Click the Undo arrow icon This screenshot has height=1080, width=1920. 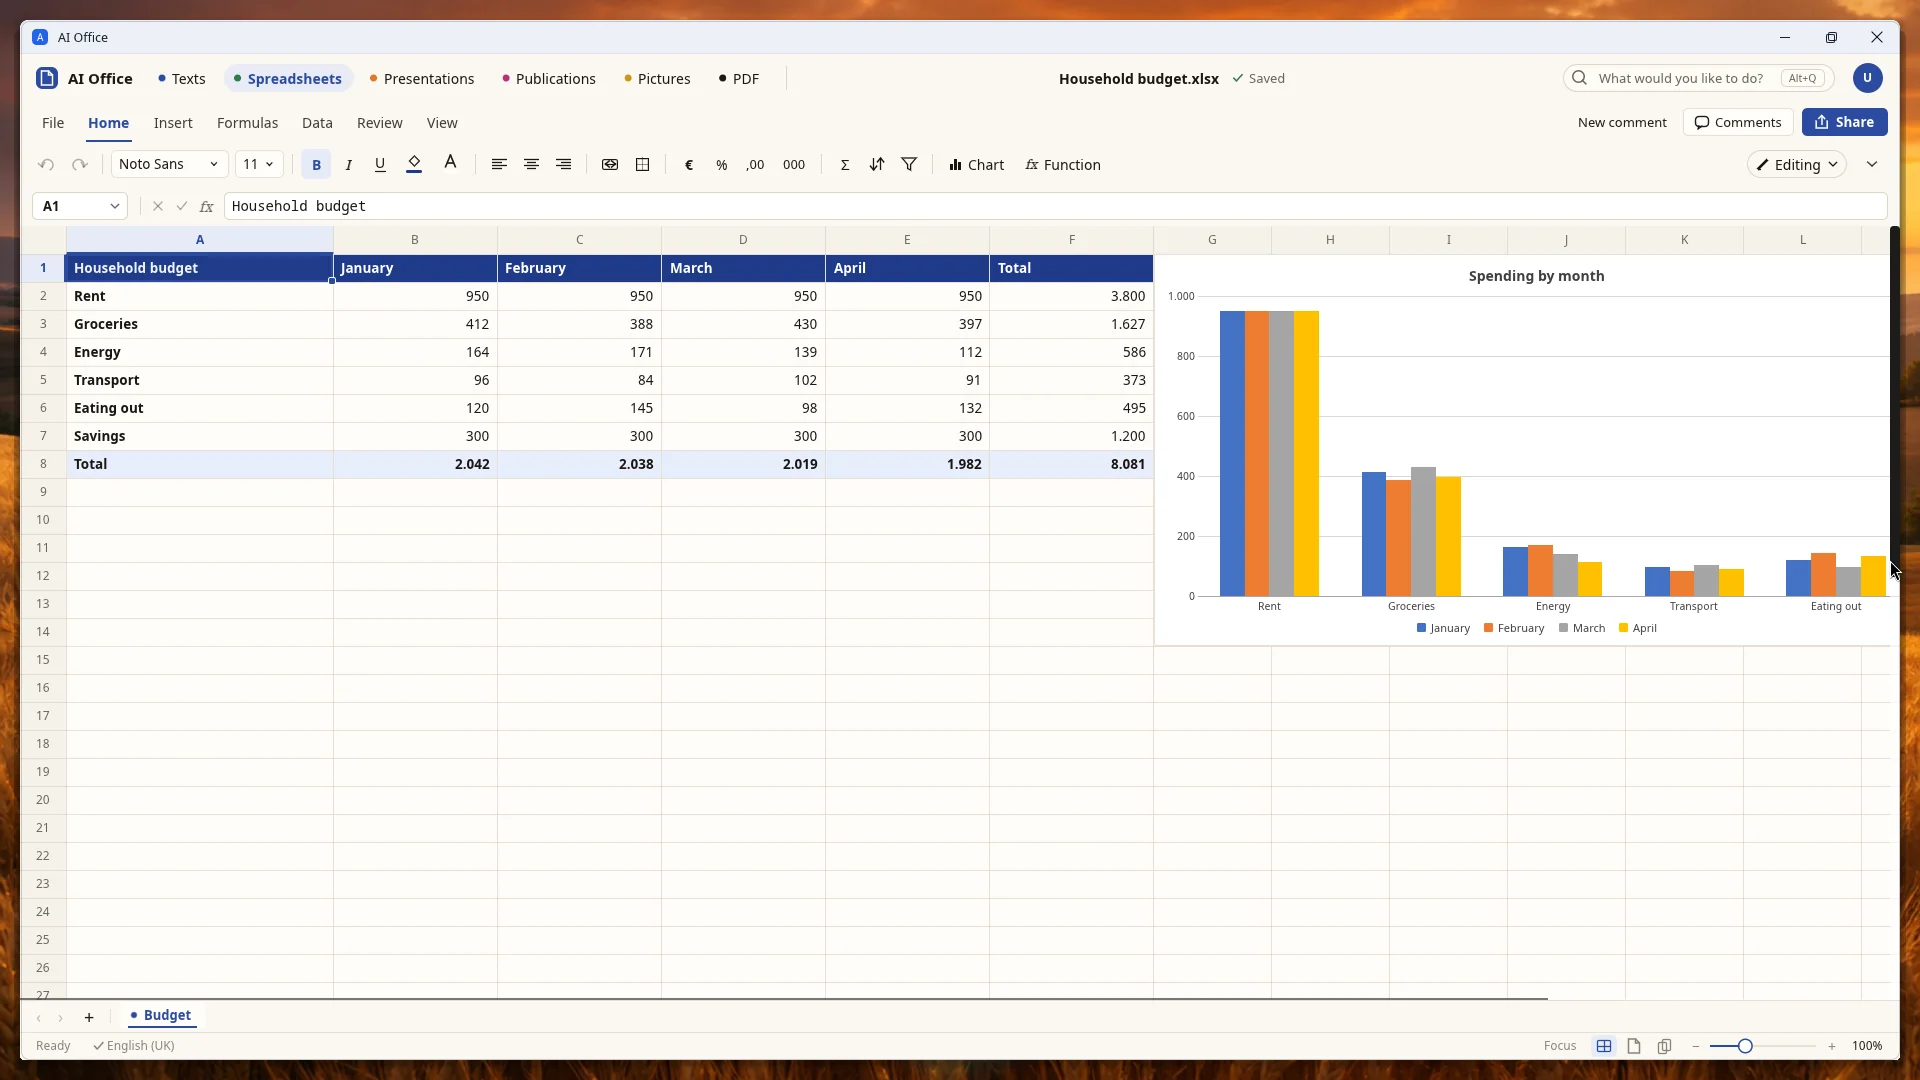point(46,165)
